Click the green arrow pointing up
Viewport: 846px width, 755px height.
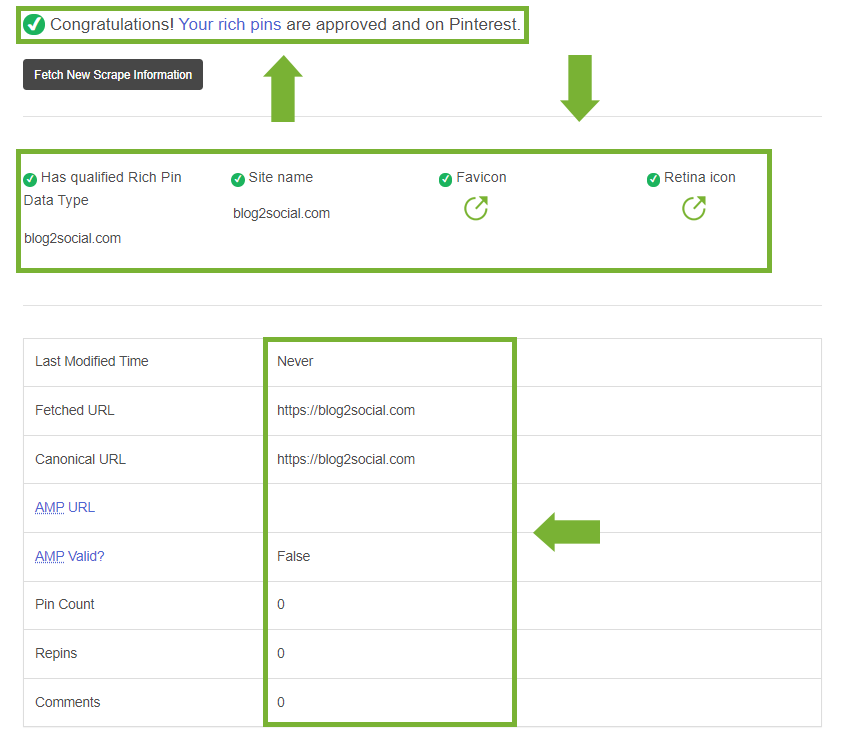click(283, 89)
